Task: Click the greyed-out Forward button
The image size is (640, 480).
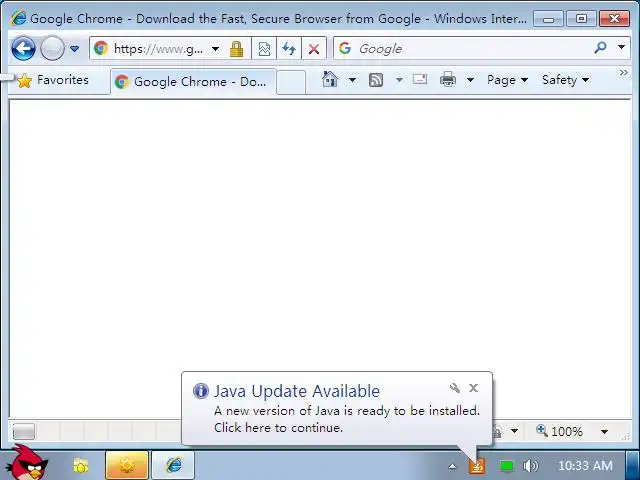Action: coord(52,49)
